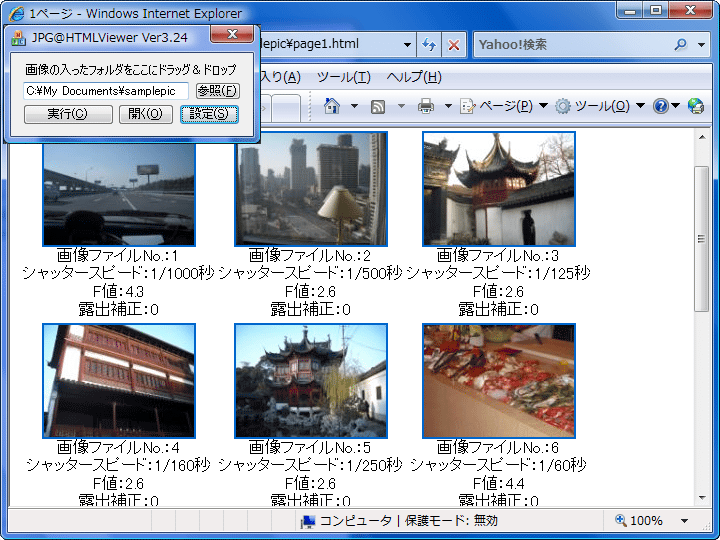The height and width of the screenshot is (540, 720).
Task: Click the 設定(S) button
Action: [209, 114]
